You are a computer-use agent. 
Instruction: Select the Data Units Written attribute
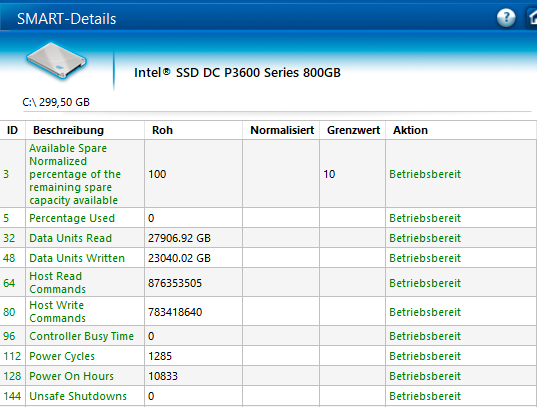(77, 258)
